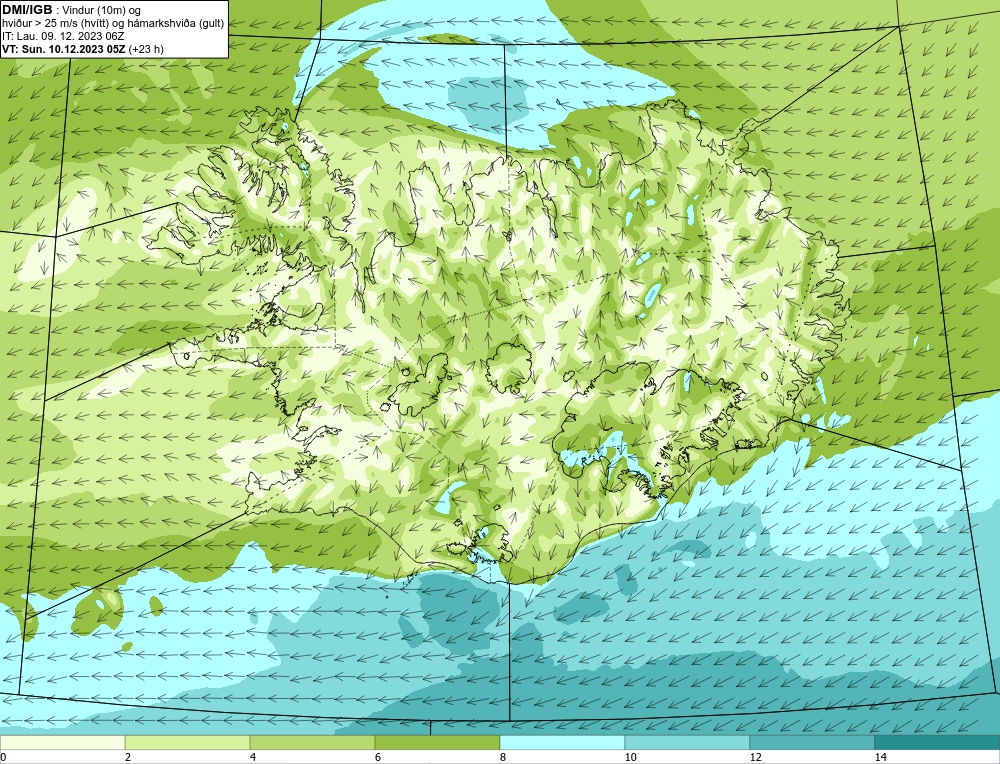Screen dimensions: 1000x764
Task: Click the legend value label '10'
Action: pos(631,757)
